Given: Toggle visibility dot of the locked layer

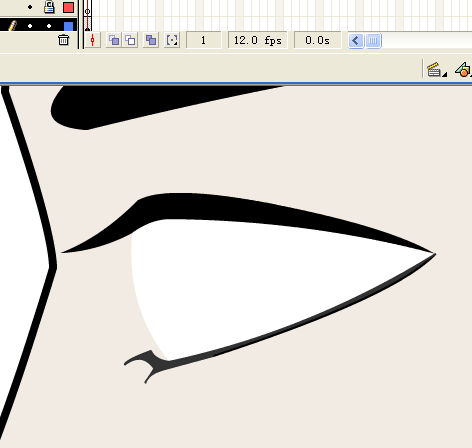Looking at the screenshot, I should (30, 7).
